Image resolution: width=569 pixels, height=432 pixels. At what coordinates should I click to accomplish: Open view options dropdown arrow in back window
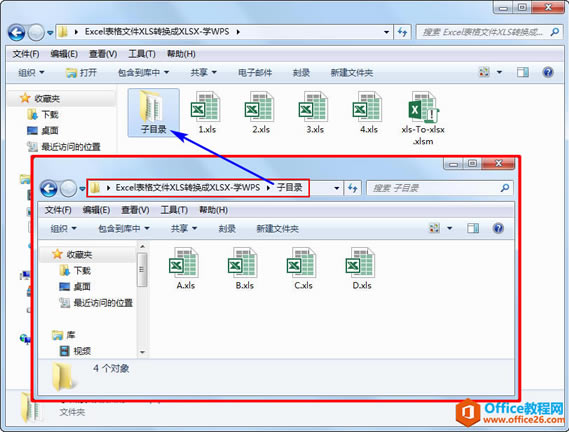(x=499, y=72)
